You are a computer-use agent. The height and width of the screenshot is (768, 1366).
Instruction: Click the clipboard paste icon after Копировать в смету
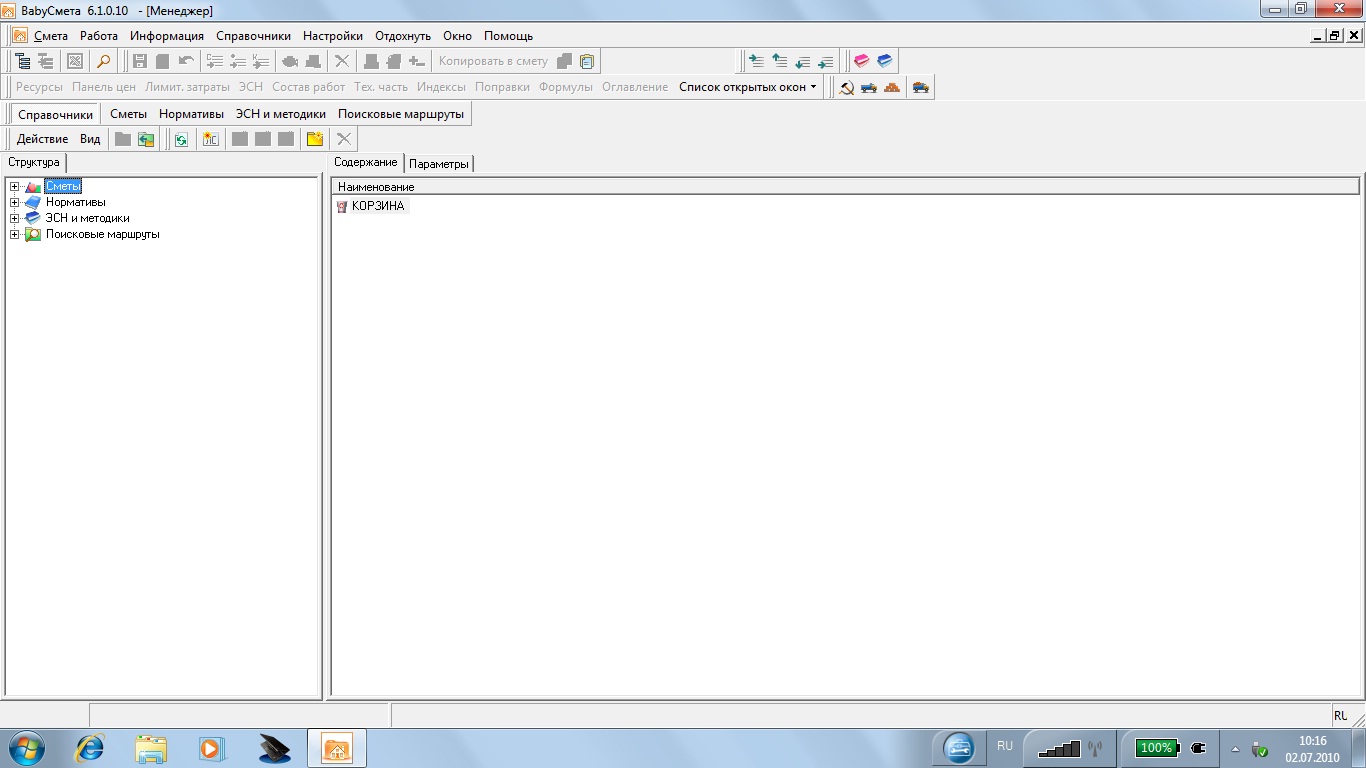pos(587,61)
